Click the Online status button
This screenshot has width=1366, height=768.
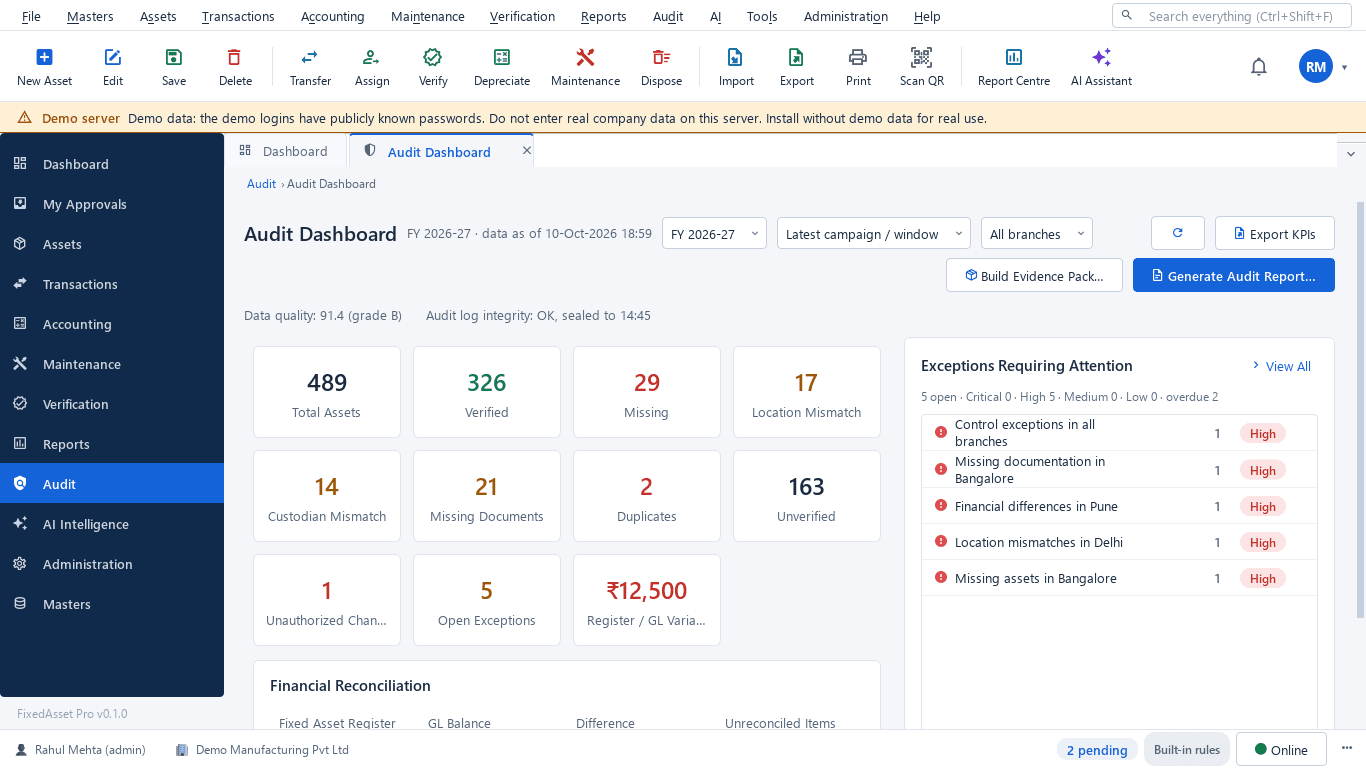[x=1281, y=750]
